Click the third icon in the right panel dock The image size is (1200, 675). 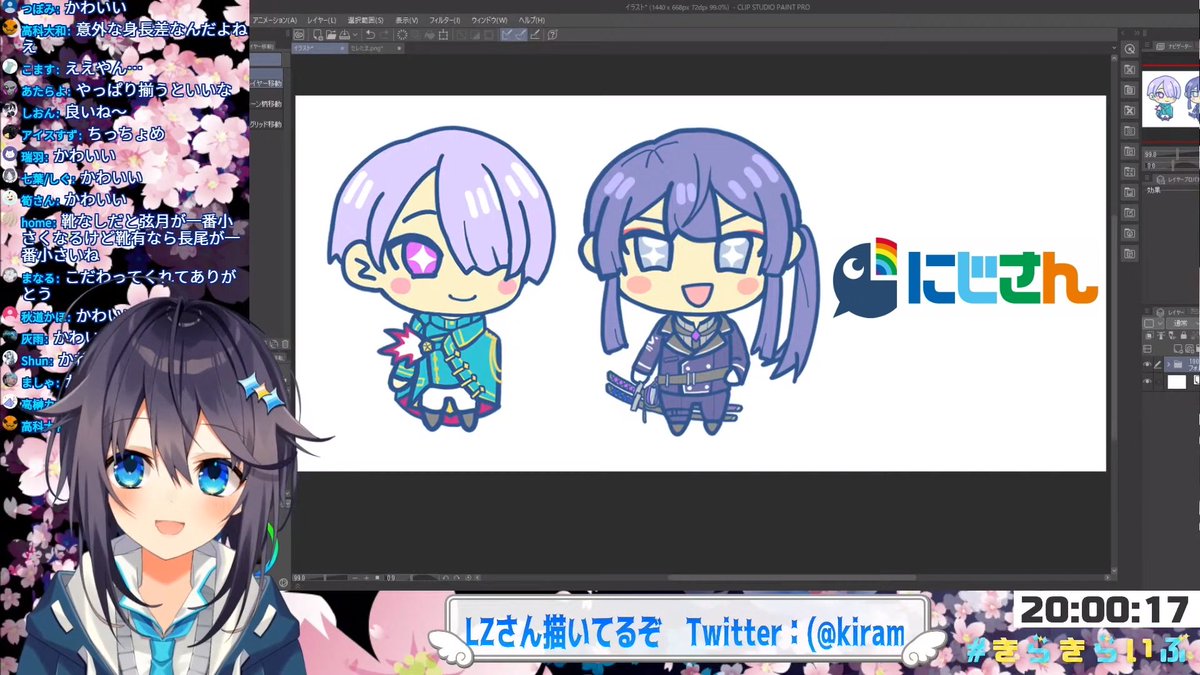[1130, 90]
